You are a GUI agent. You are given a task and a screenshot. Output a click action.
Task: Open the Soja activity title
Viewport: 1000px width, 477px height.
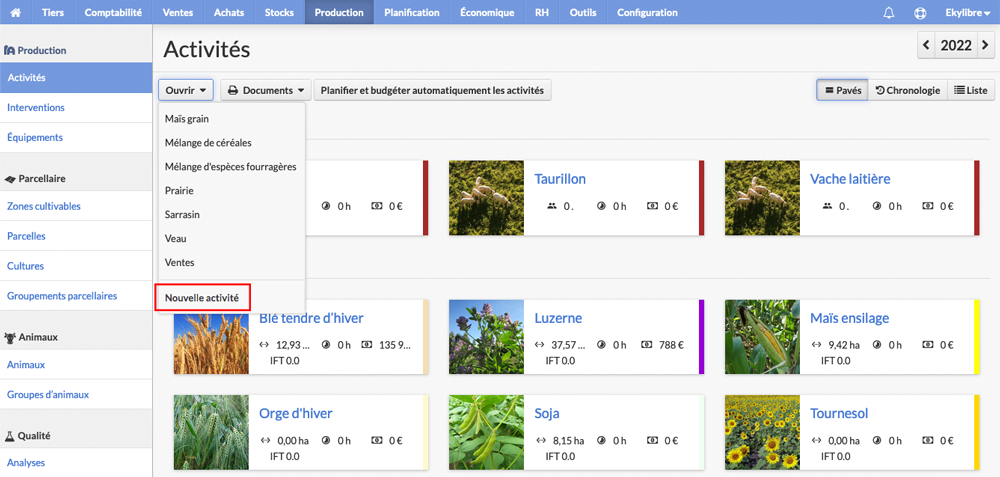pyautogui.click(x=547, y=413)
